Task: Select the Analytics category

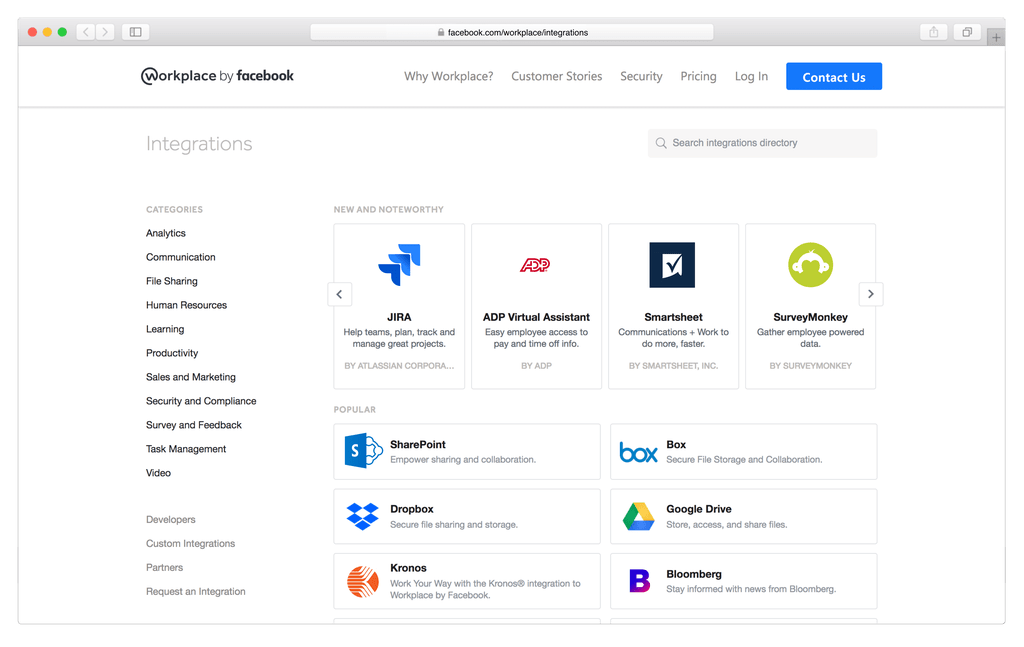Action: (166, 233)
